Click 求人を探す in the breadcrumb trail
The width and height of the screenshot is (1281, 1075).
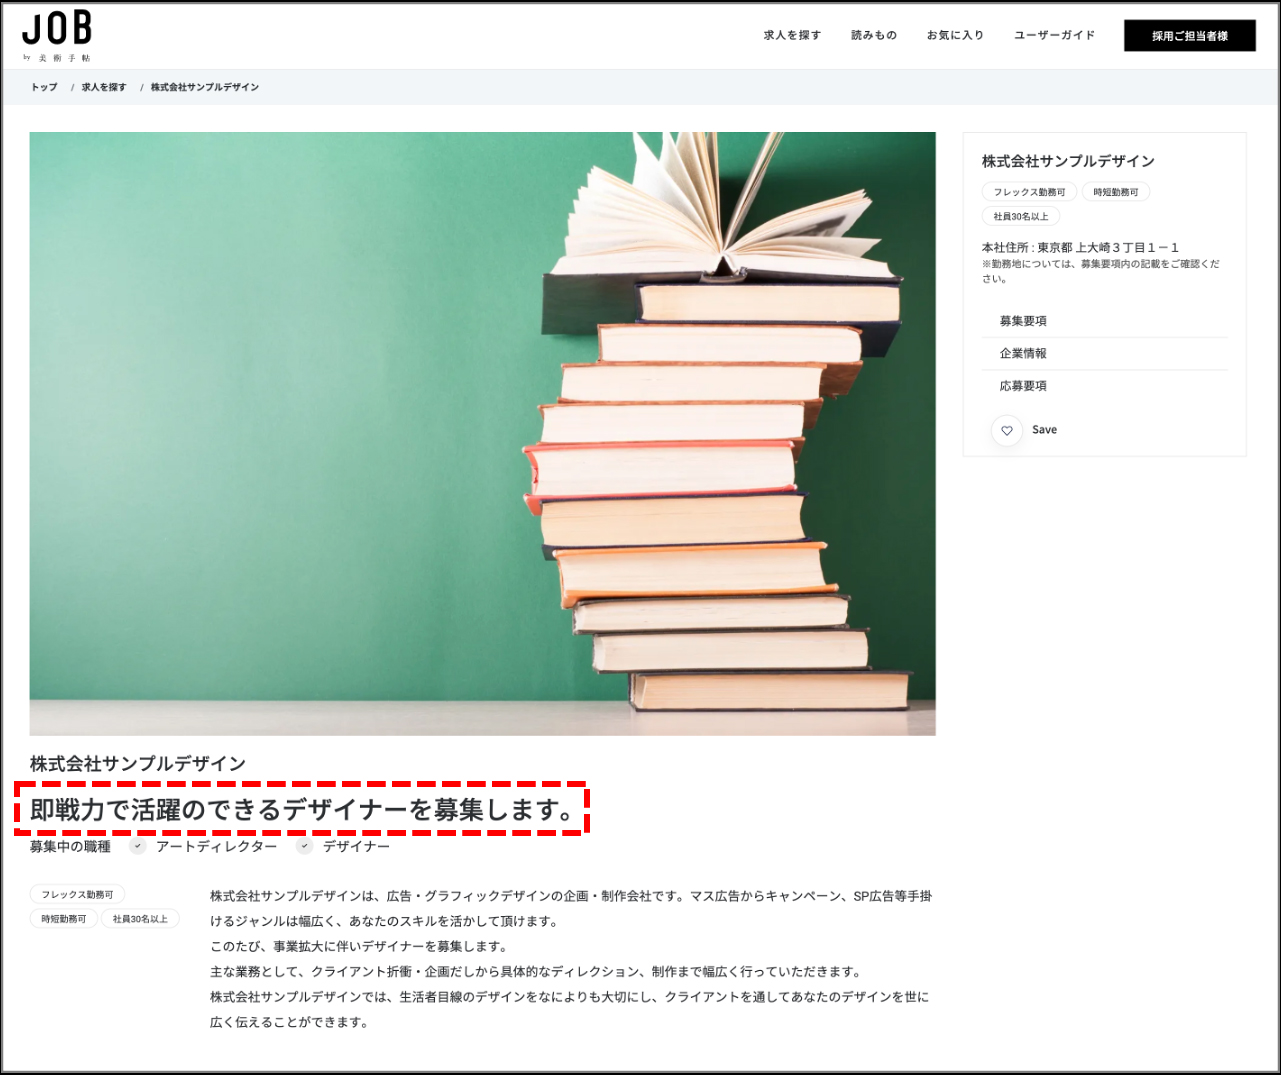click(104, 87)
